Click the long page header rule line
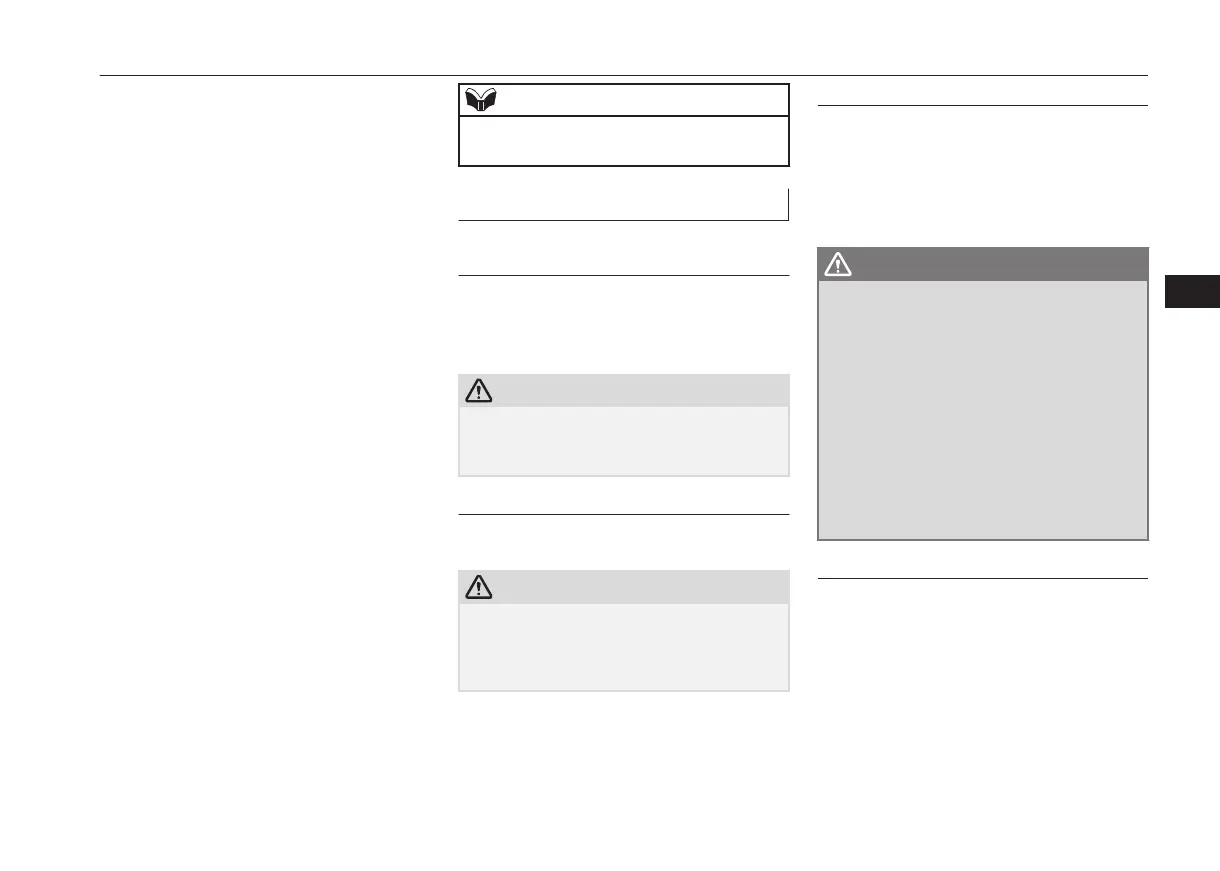This screenshot has height=871, width=1220. 623,76
